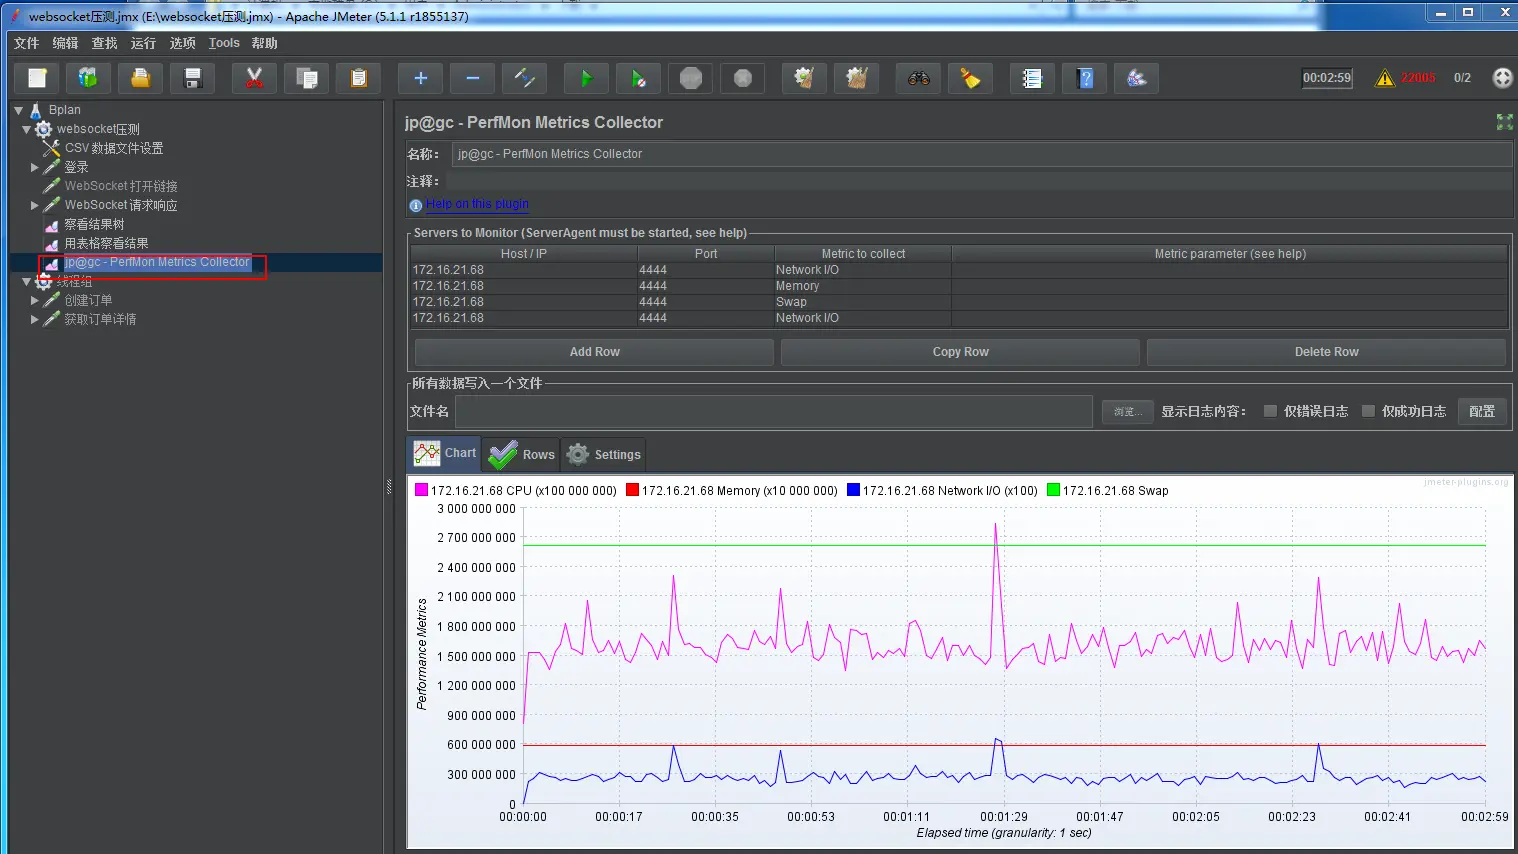The image size is (1518, 854).
Task: Click the Function helper list icon
Action: click(x=1032, y=79)
